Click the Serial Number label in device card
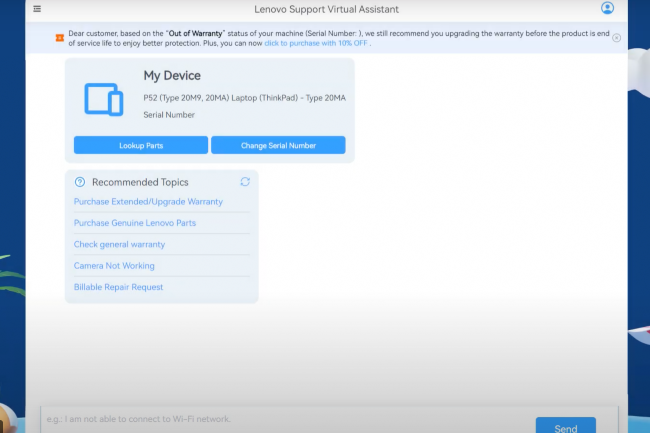Viewport: 650px width, 433px height. 169,115
